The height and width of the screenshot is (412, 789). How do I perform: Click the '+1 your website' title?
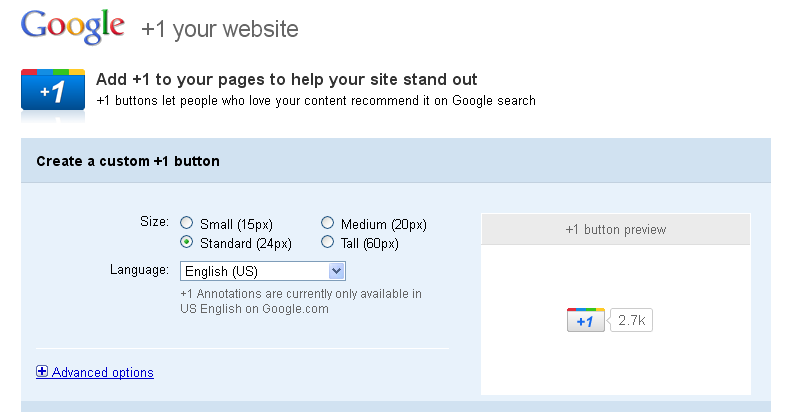click(x=220, y=29)
